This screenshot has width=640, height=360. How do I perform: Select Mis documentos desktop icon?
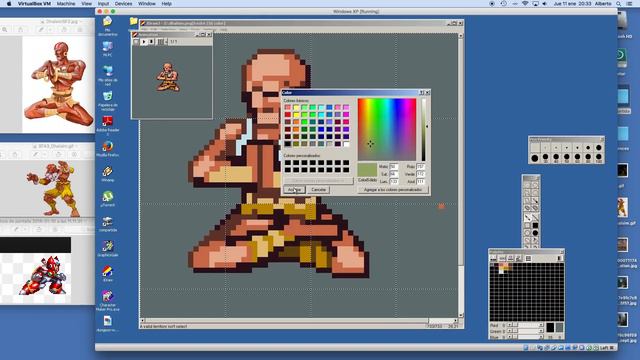(107, 26)
